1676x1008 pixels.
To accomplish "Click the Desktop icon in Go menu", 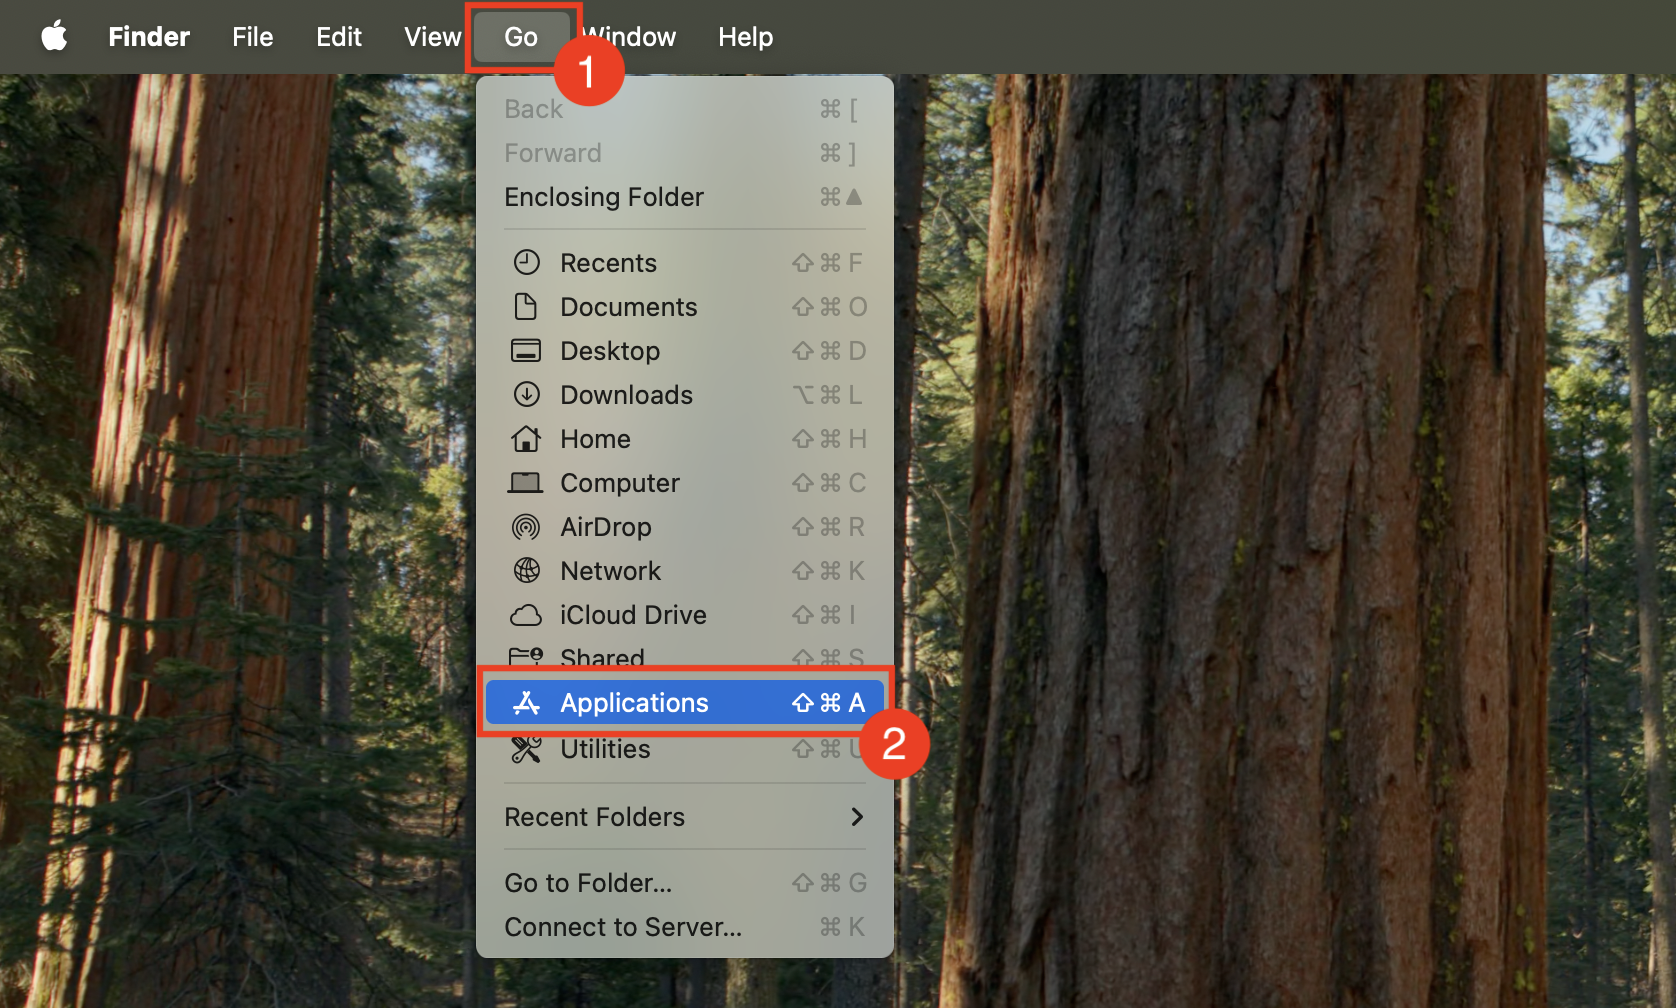I will (526, 350).
